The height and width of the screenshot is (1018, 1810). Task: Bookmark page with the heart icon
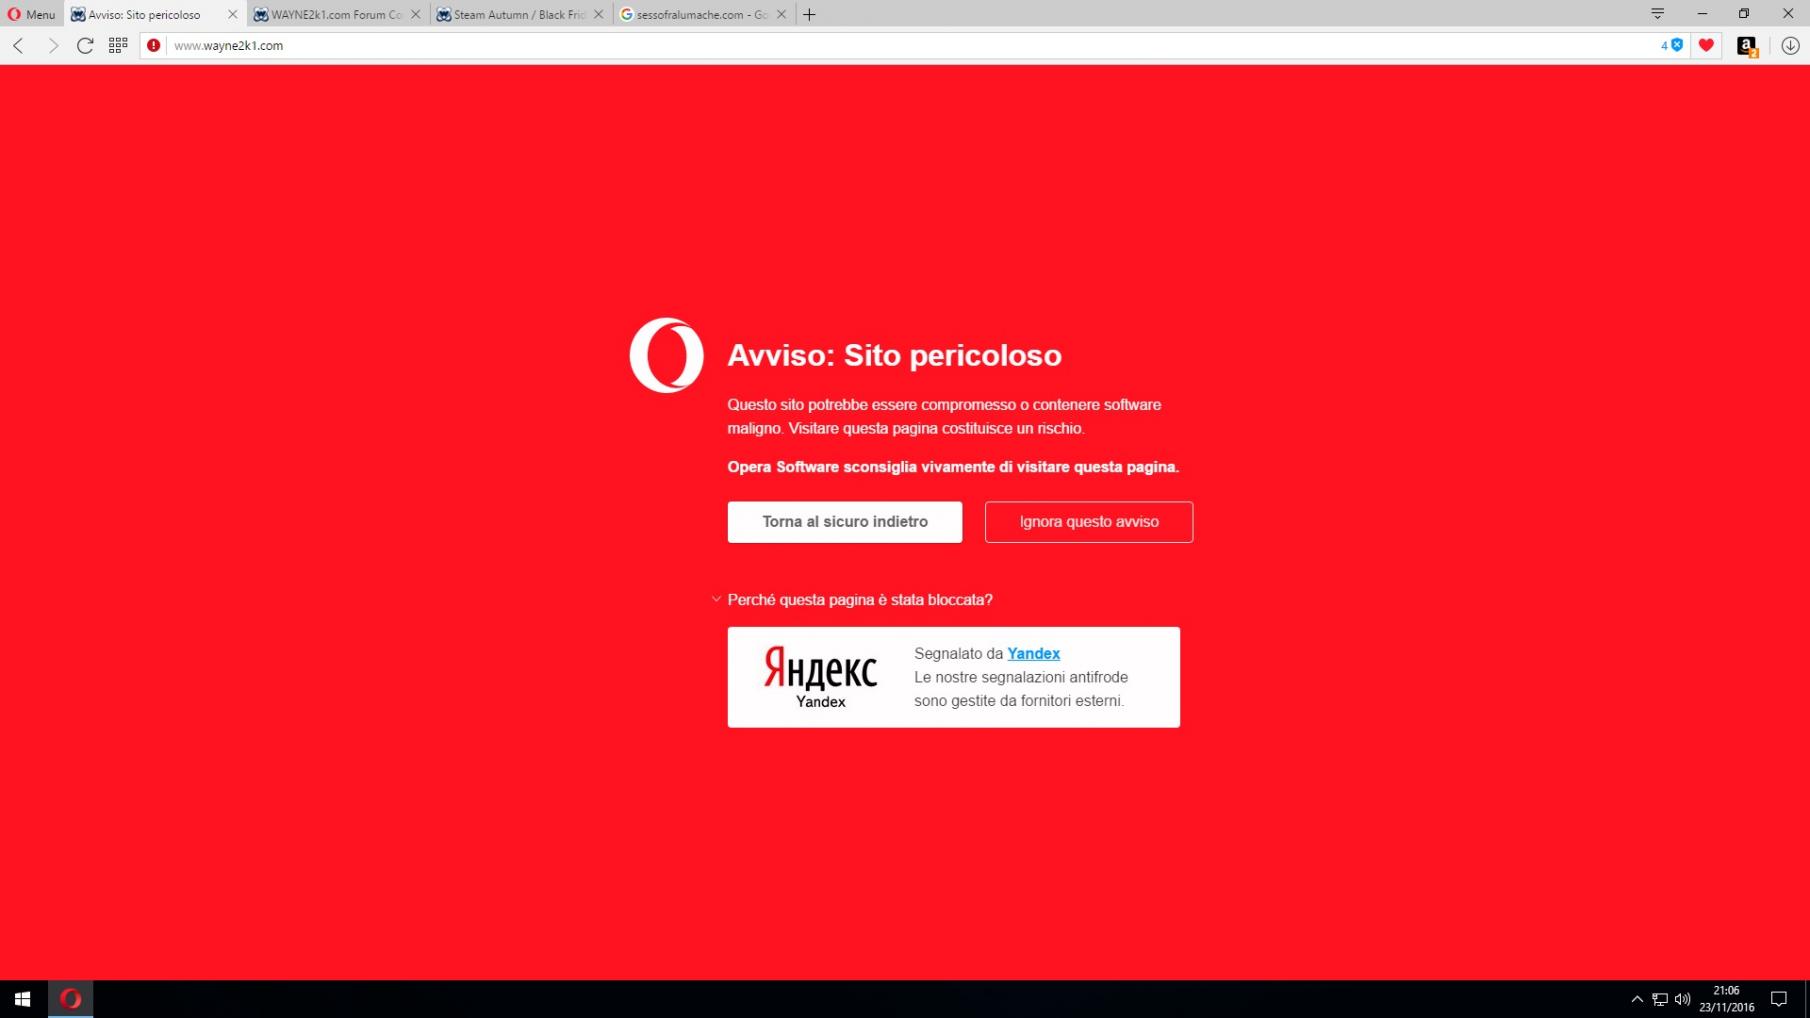[x=1706, y=45]
